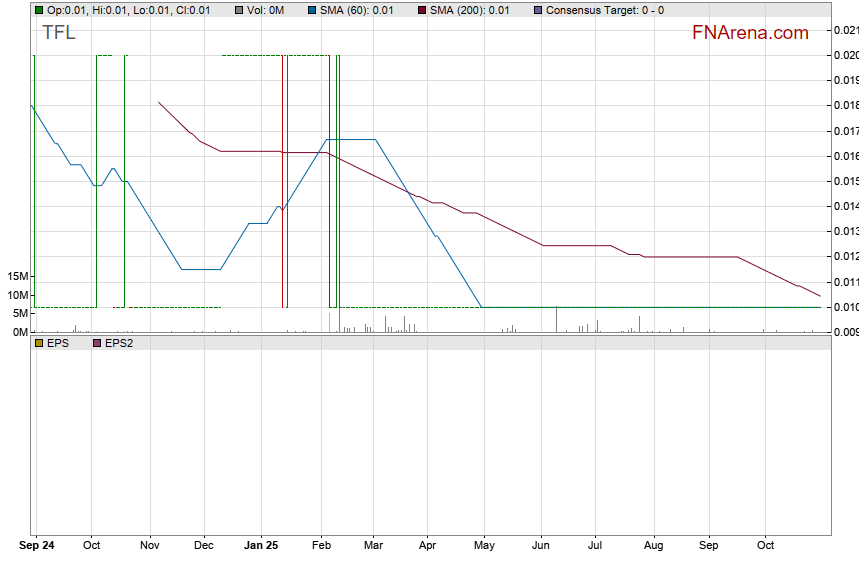Viewport: 859px width, 566px height.
Task: Click the tall volume bar in June
Action: 556,319
